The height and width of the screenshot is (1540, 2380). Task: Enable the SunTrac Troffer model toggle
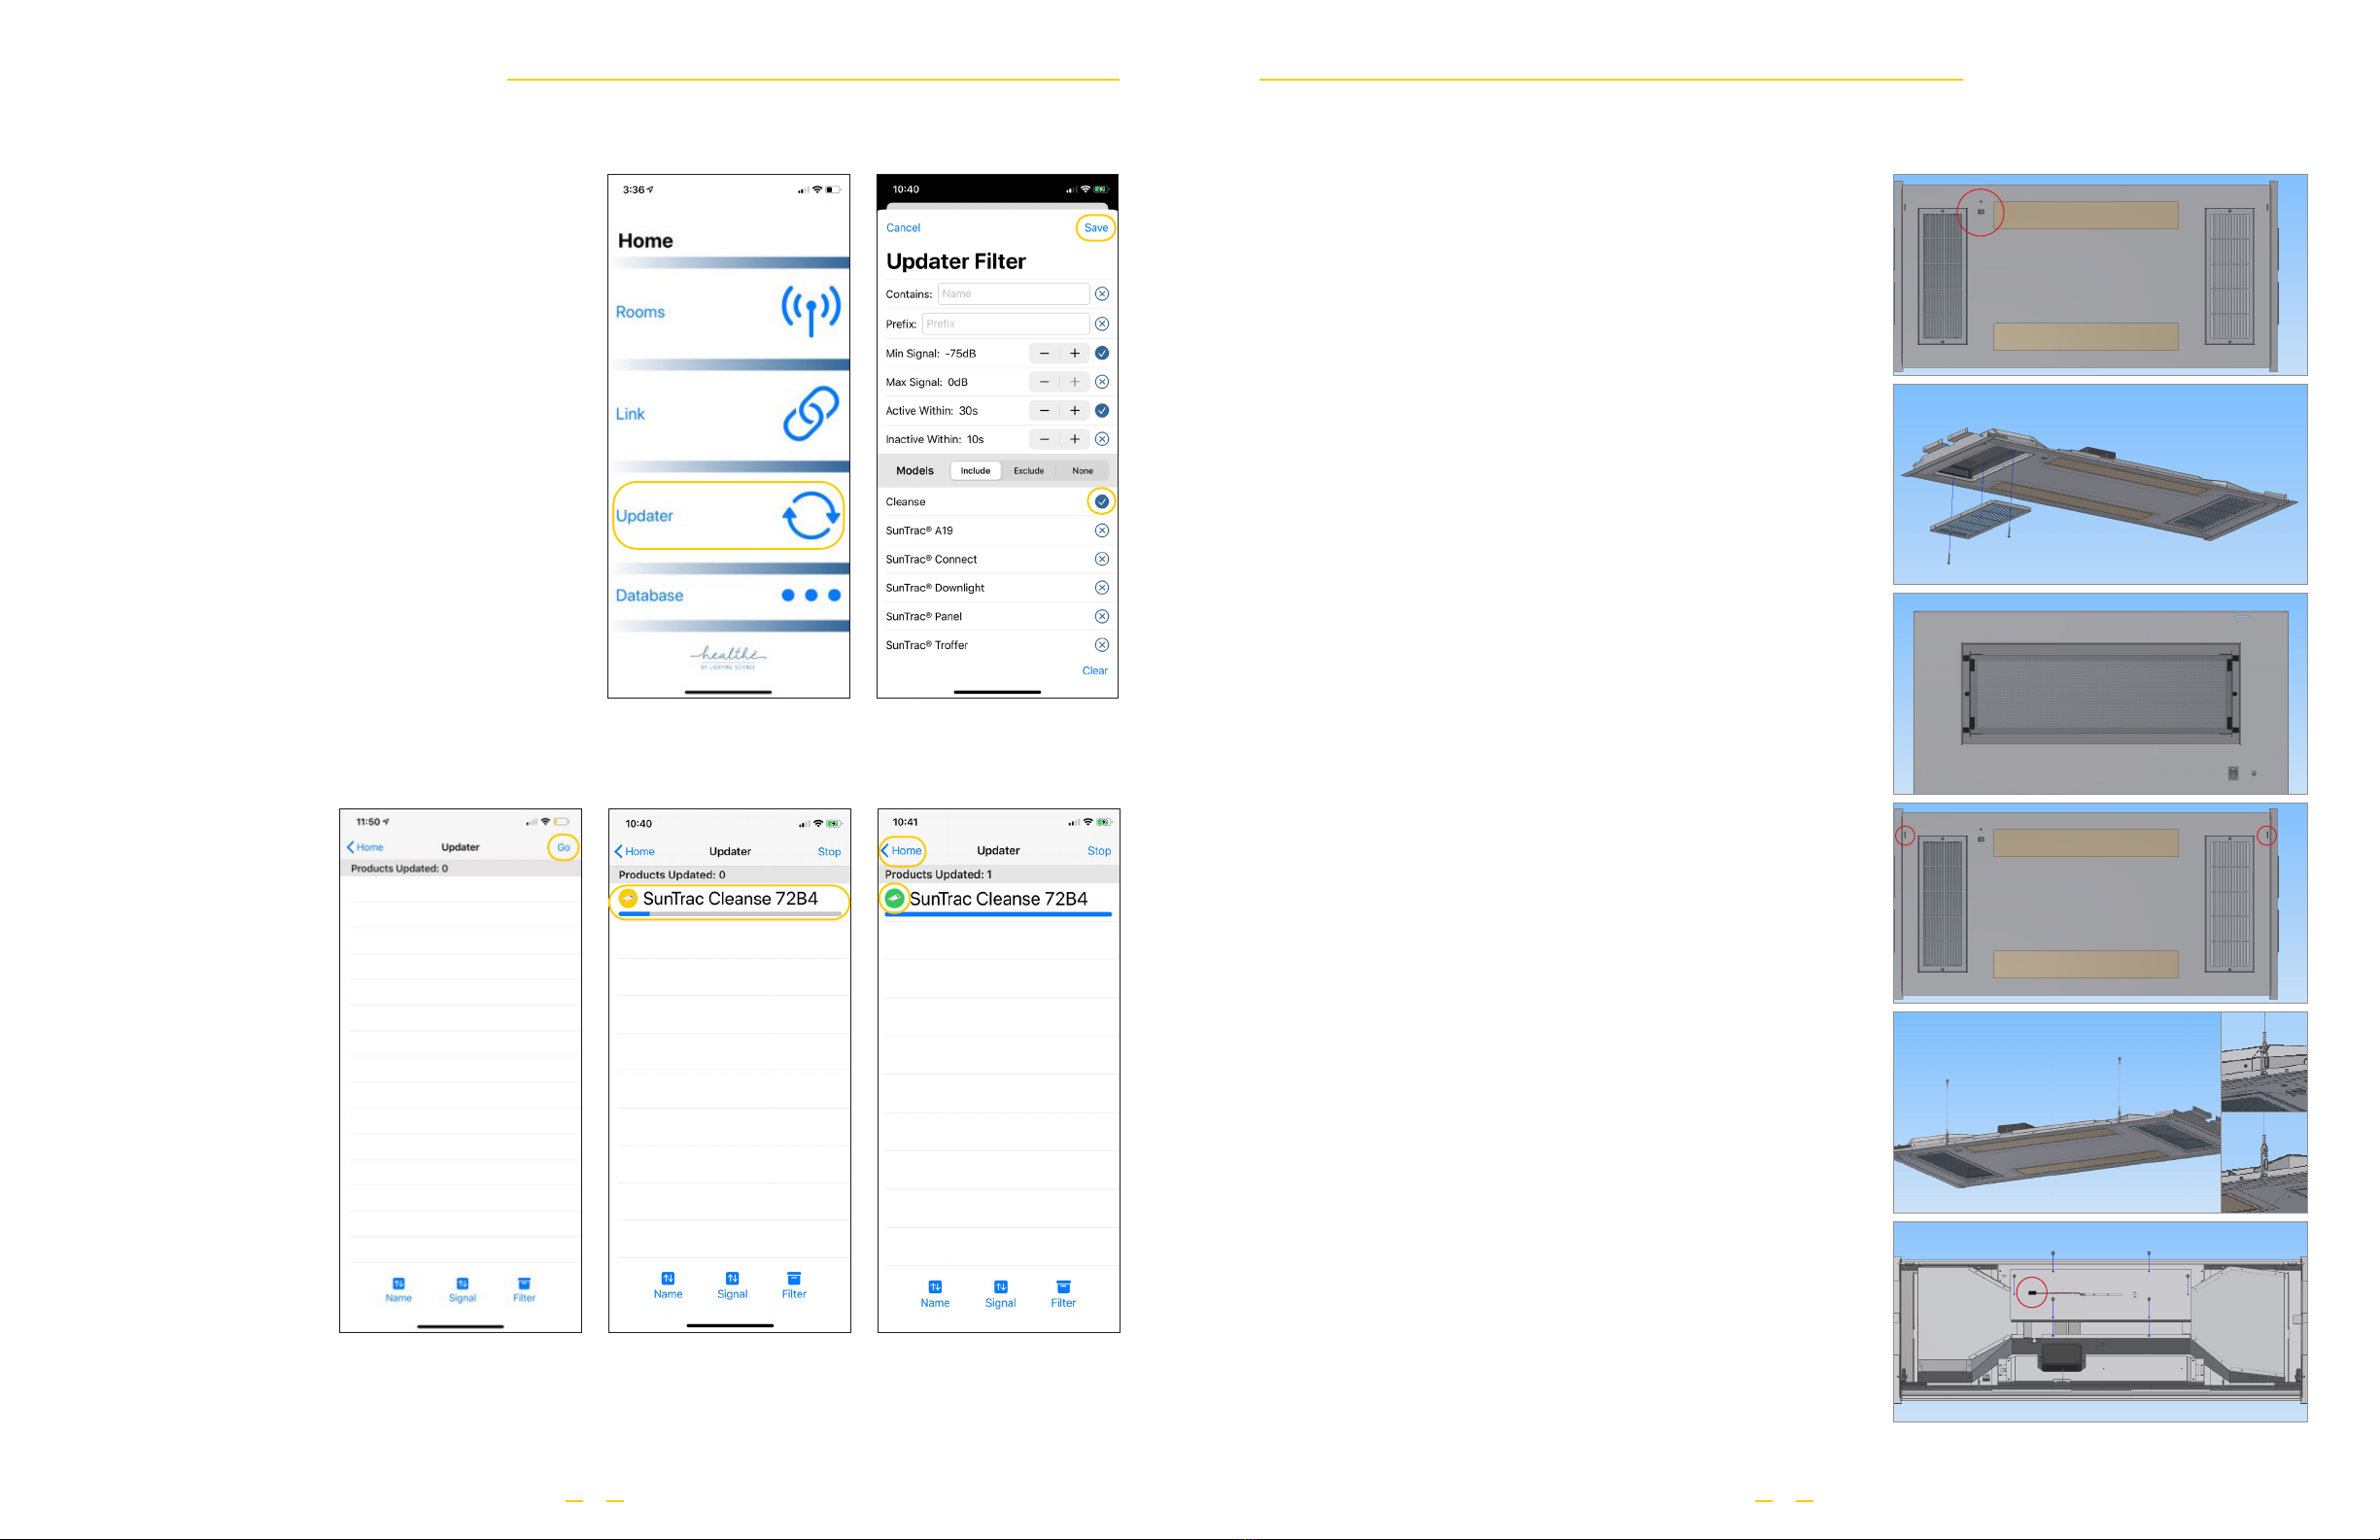pyautogui.click(x=1101, y=645)
